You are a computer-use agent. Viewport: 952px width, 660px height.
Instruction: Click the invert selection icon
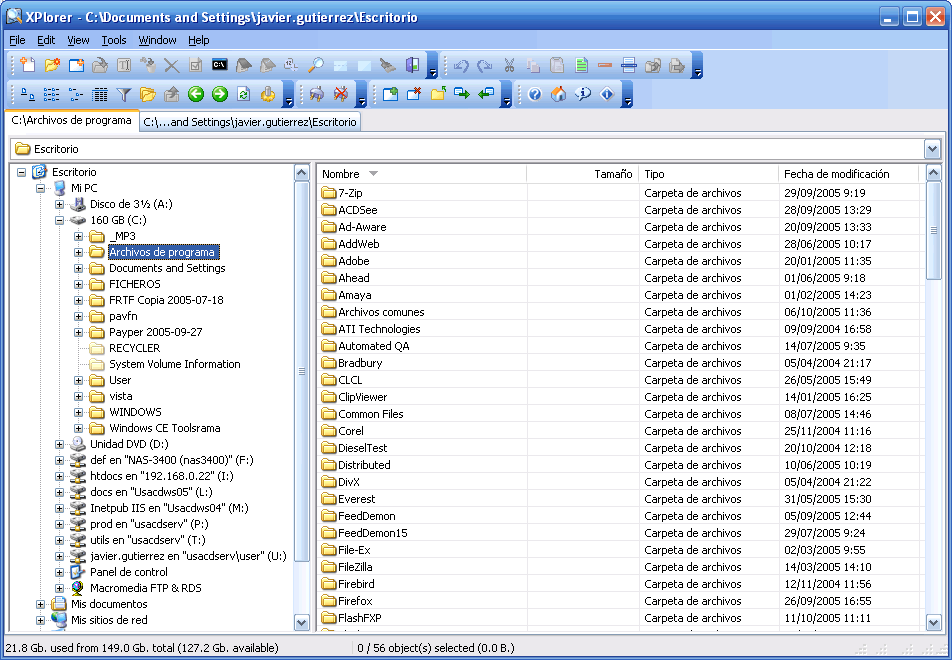(x=629, y=65)
